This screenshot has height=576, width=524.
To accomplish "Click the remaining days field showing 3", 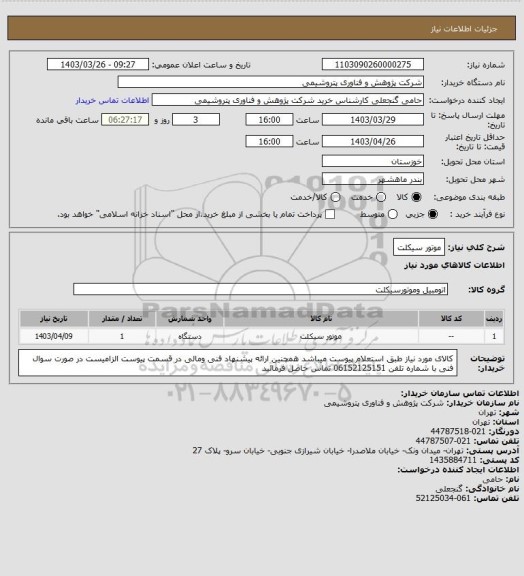I will (x=196, y=120).
